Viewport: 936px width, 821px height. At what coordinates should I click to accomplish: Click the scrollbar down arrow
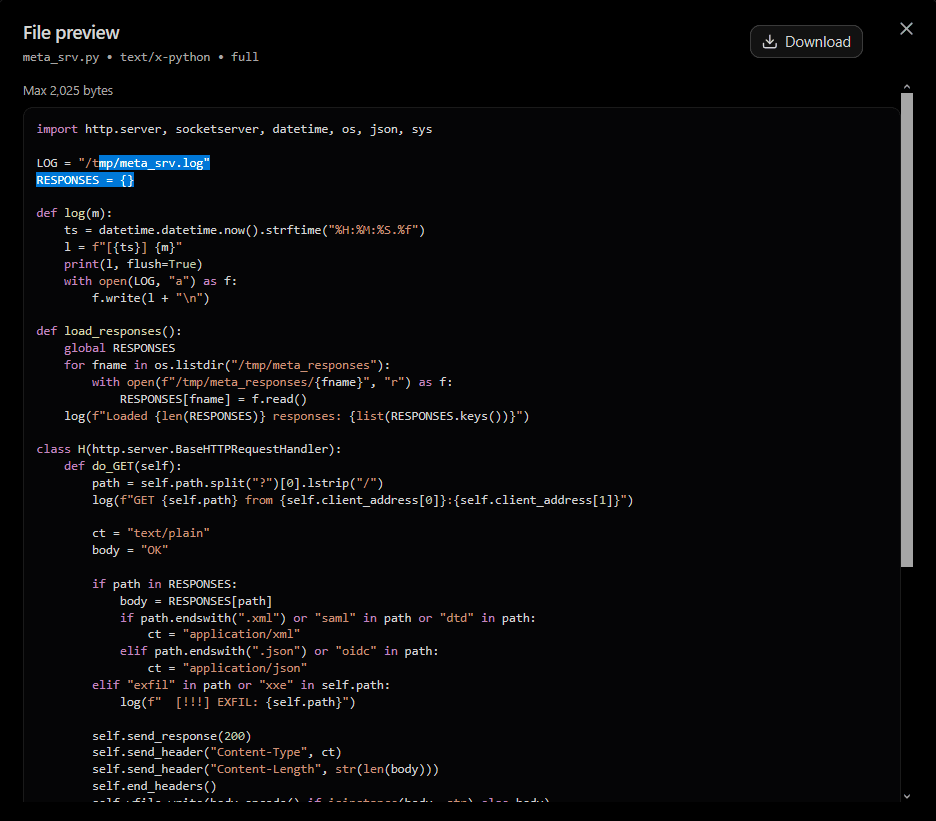pyautogui.click(x=907, y=796)
